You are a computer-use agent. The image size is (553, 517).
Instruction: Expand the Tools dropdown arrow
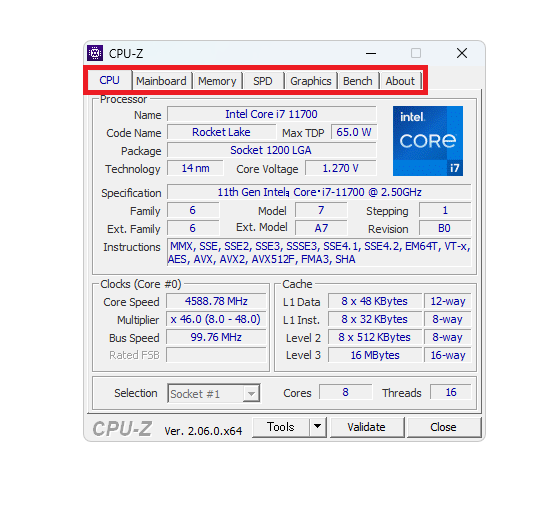pos(318,427)
